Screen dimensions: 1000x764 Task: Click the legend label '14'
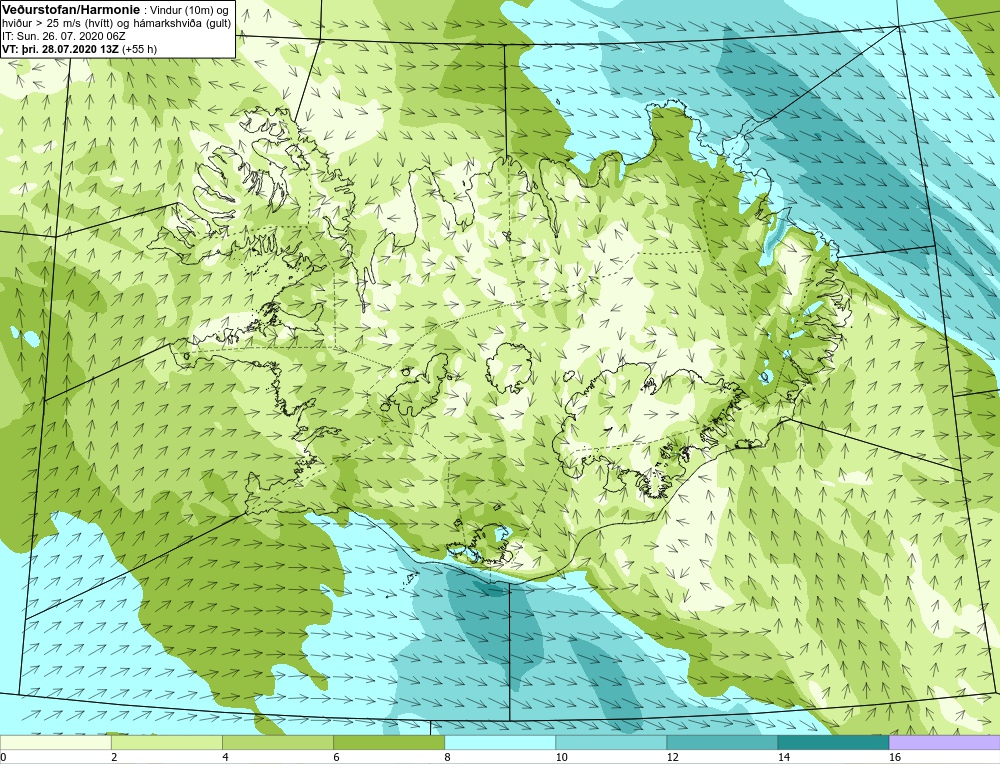783,757
